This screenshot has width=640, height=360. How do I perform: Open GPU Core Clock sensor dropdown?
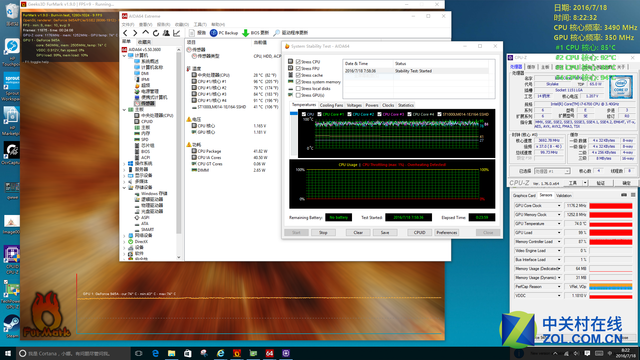click(559, 206)
